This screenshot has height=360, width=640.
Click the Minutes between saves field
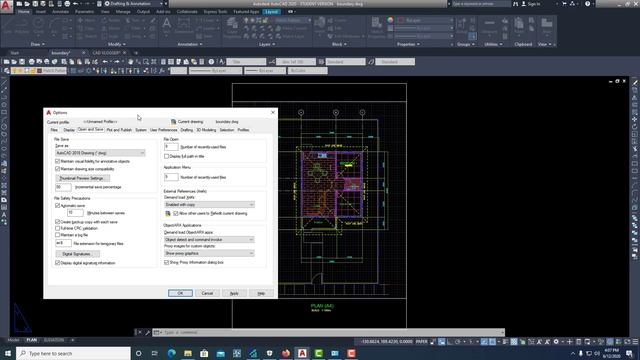click(75, 213)
